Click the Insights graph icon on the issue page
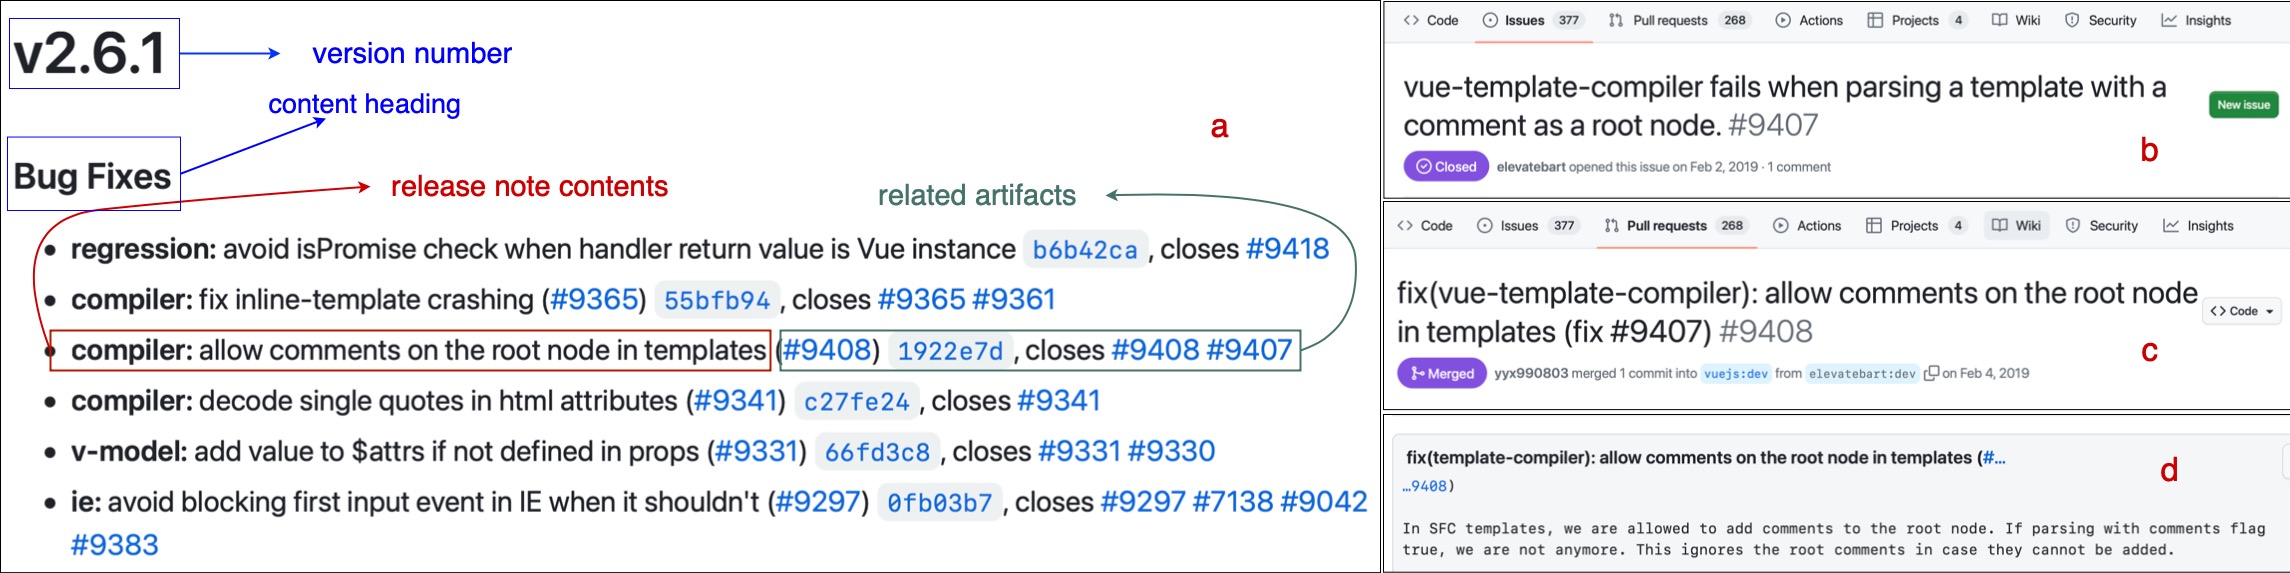The height and width of the screenshot is (573, 2290). (x=2169, y=20)
